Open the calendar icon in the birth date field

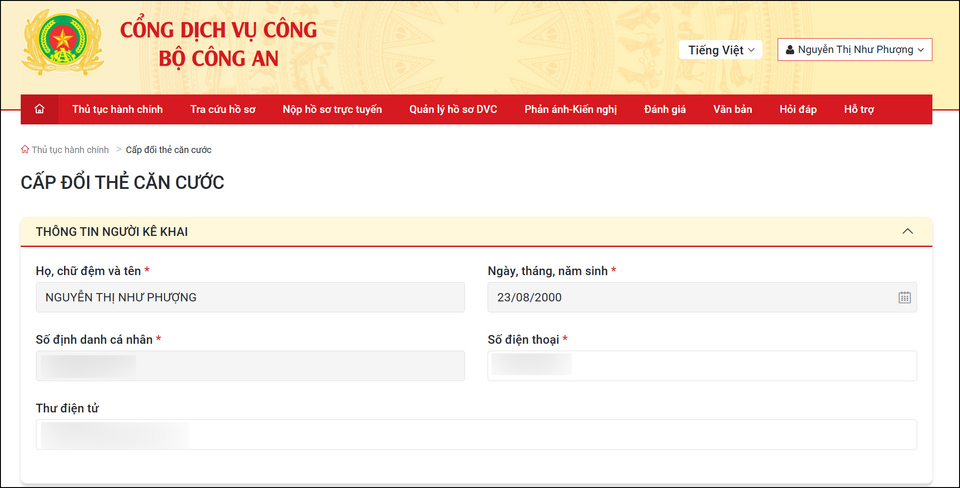(904, 297)
